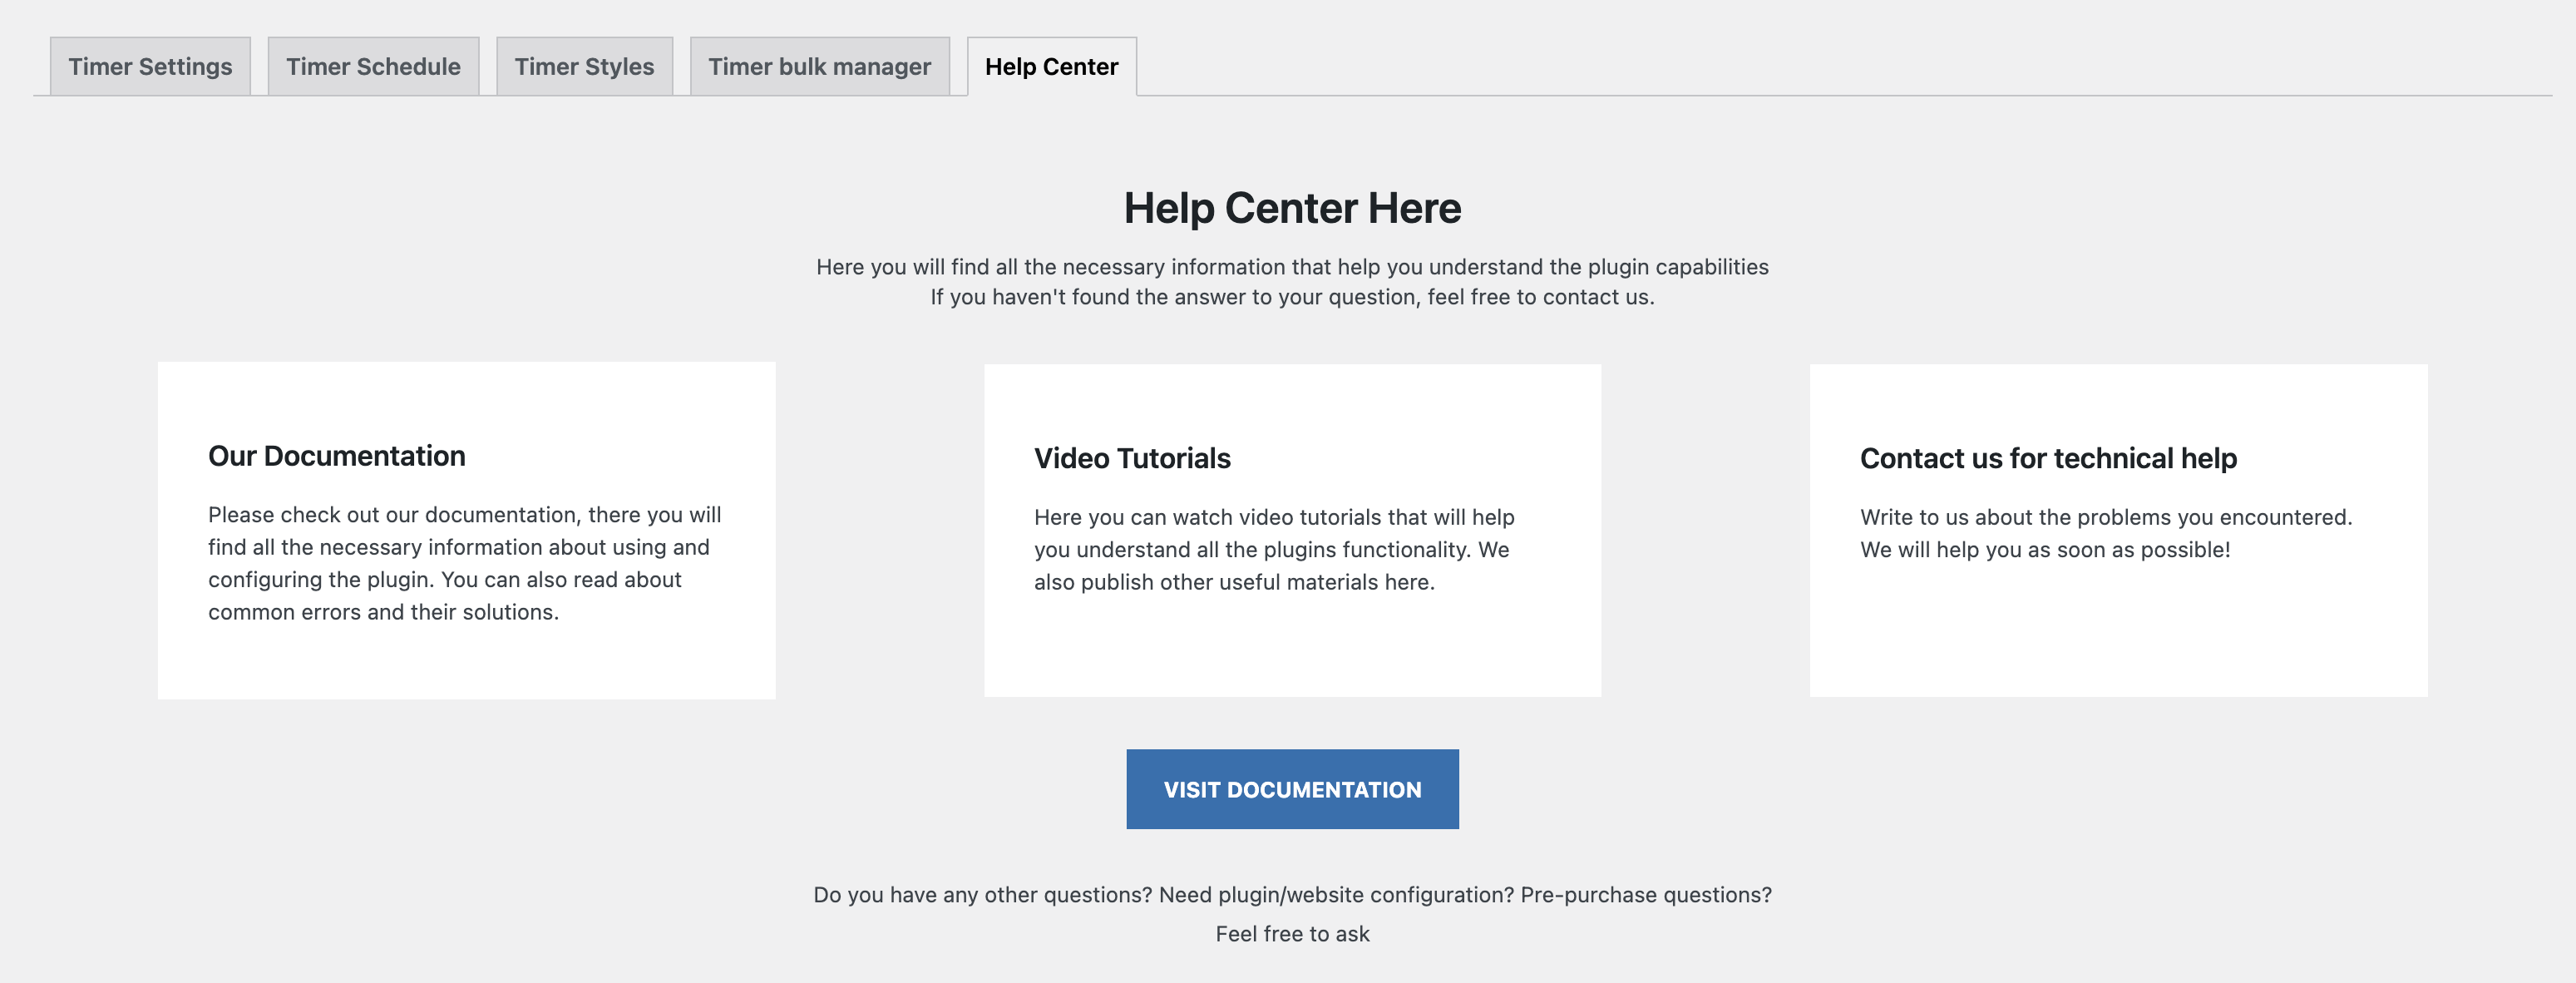This screenshot has height=983, width=2576.
Task: Click the 'Here you will find all the necessary information' line
Action: tap(1292, 267)
